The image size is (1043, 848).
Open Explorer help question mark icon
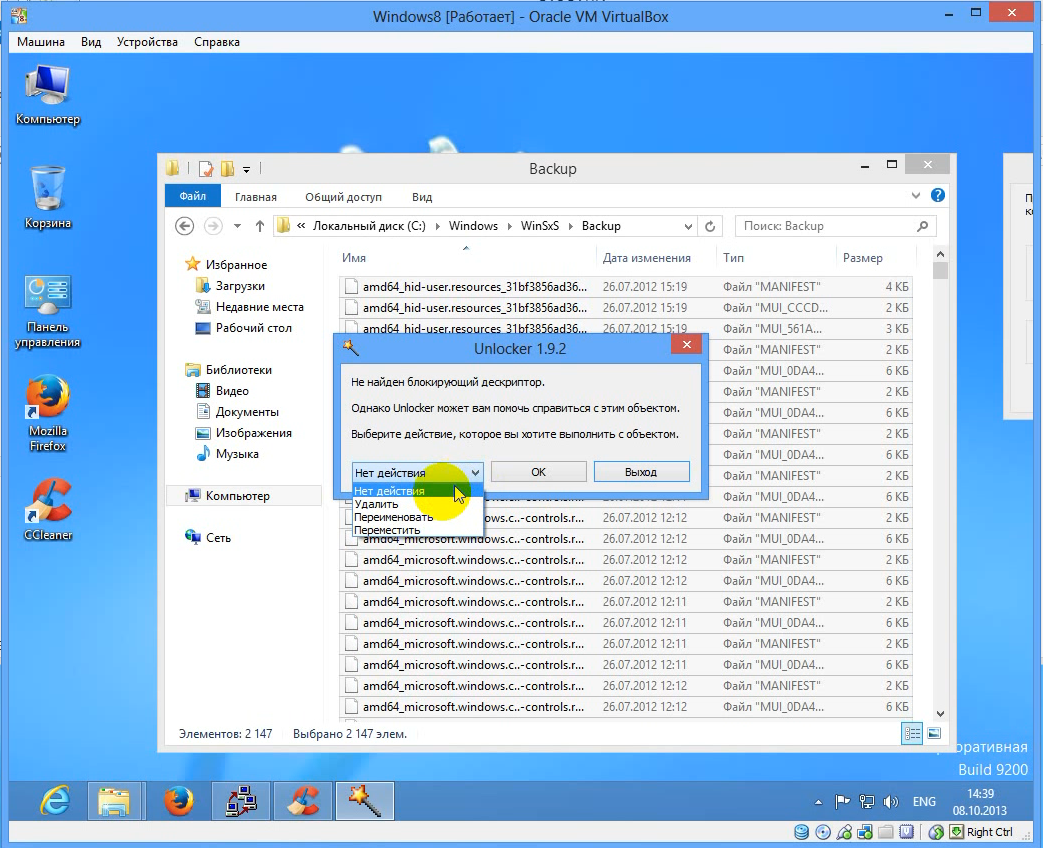click(938, 195)
